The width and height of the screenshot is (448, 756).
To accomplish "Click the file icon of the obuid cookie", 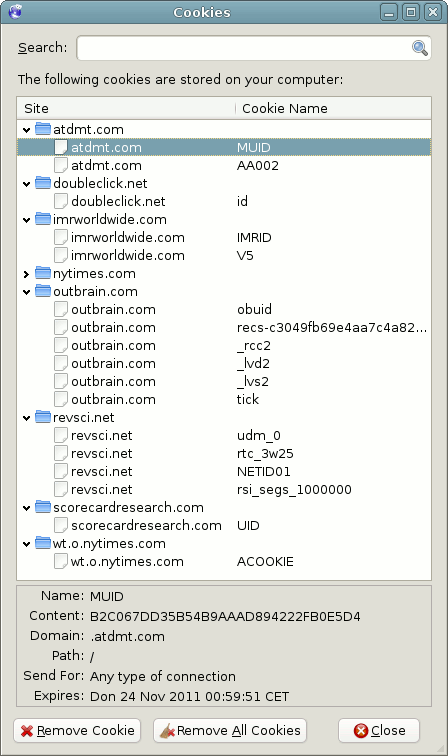I will click(61, 309).
